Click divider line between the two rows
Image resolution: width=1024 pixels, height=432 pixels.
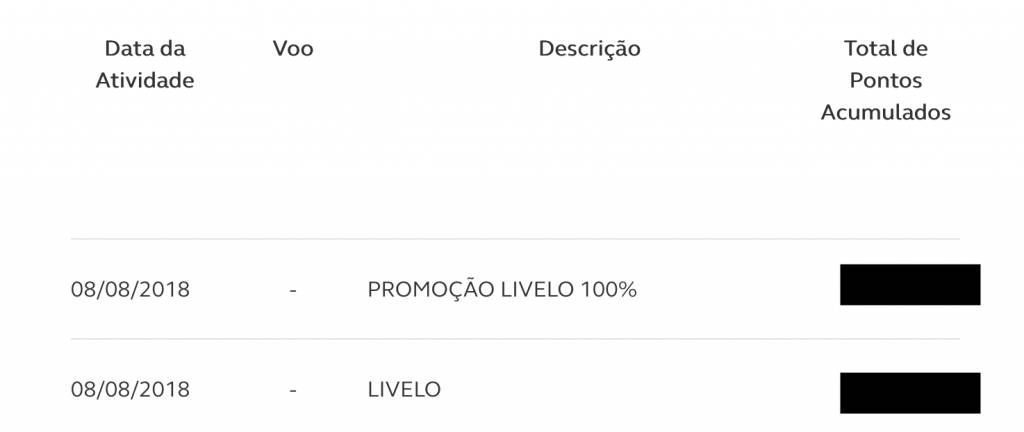[515, 339]
